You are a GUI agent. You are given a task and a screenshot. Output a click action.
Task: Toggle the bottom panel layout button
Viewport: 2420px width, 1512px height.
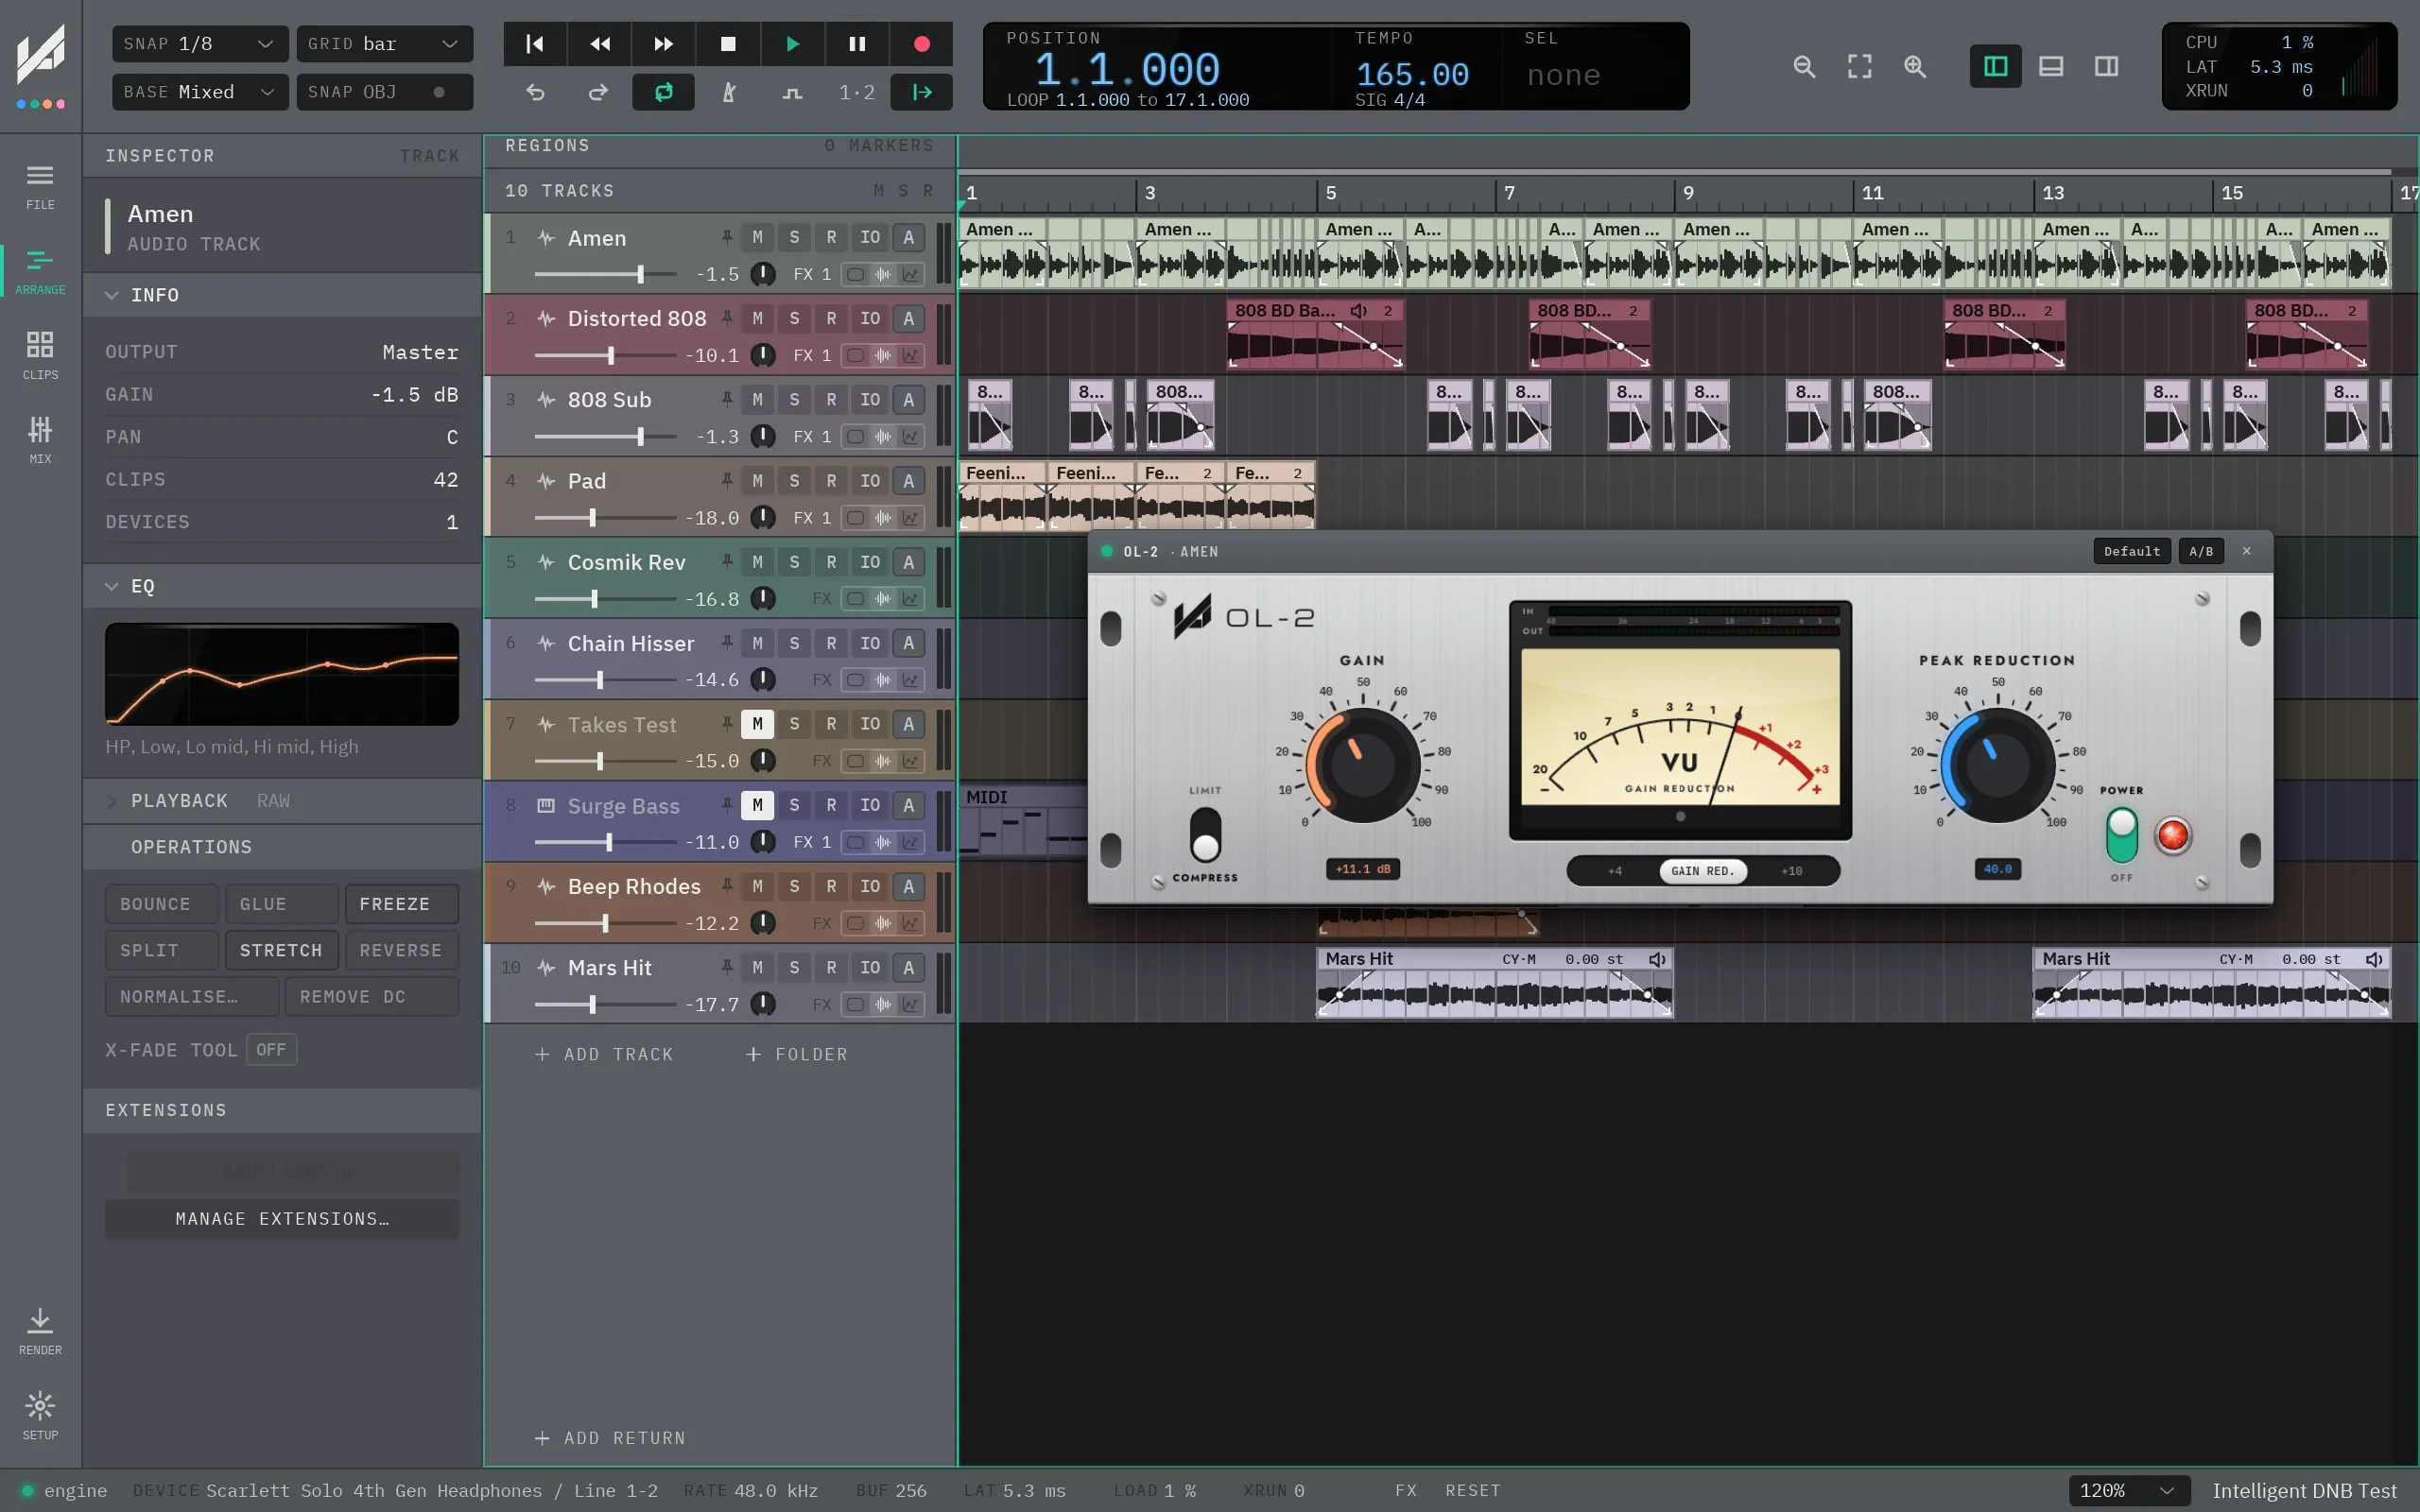point(2051,67)
